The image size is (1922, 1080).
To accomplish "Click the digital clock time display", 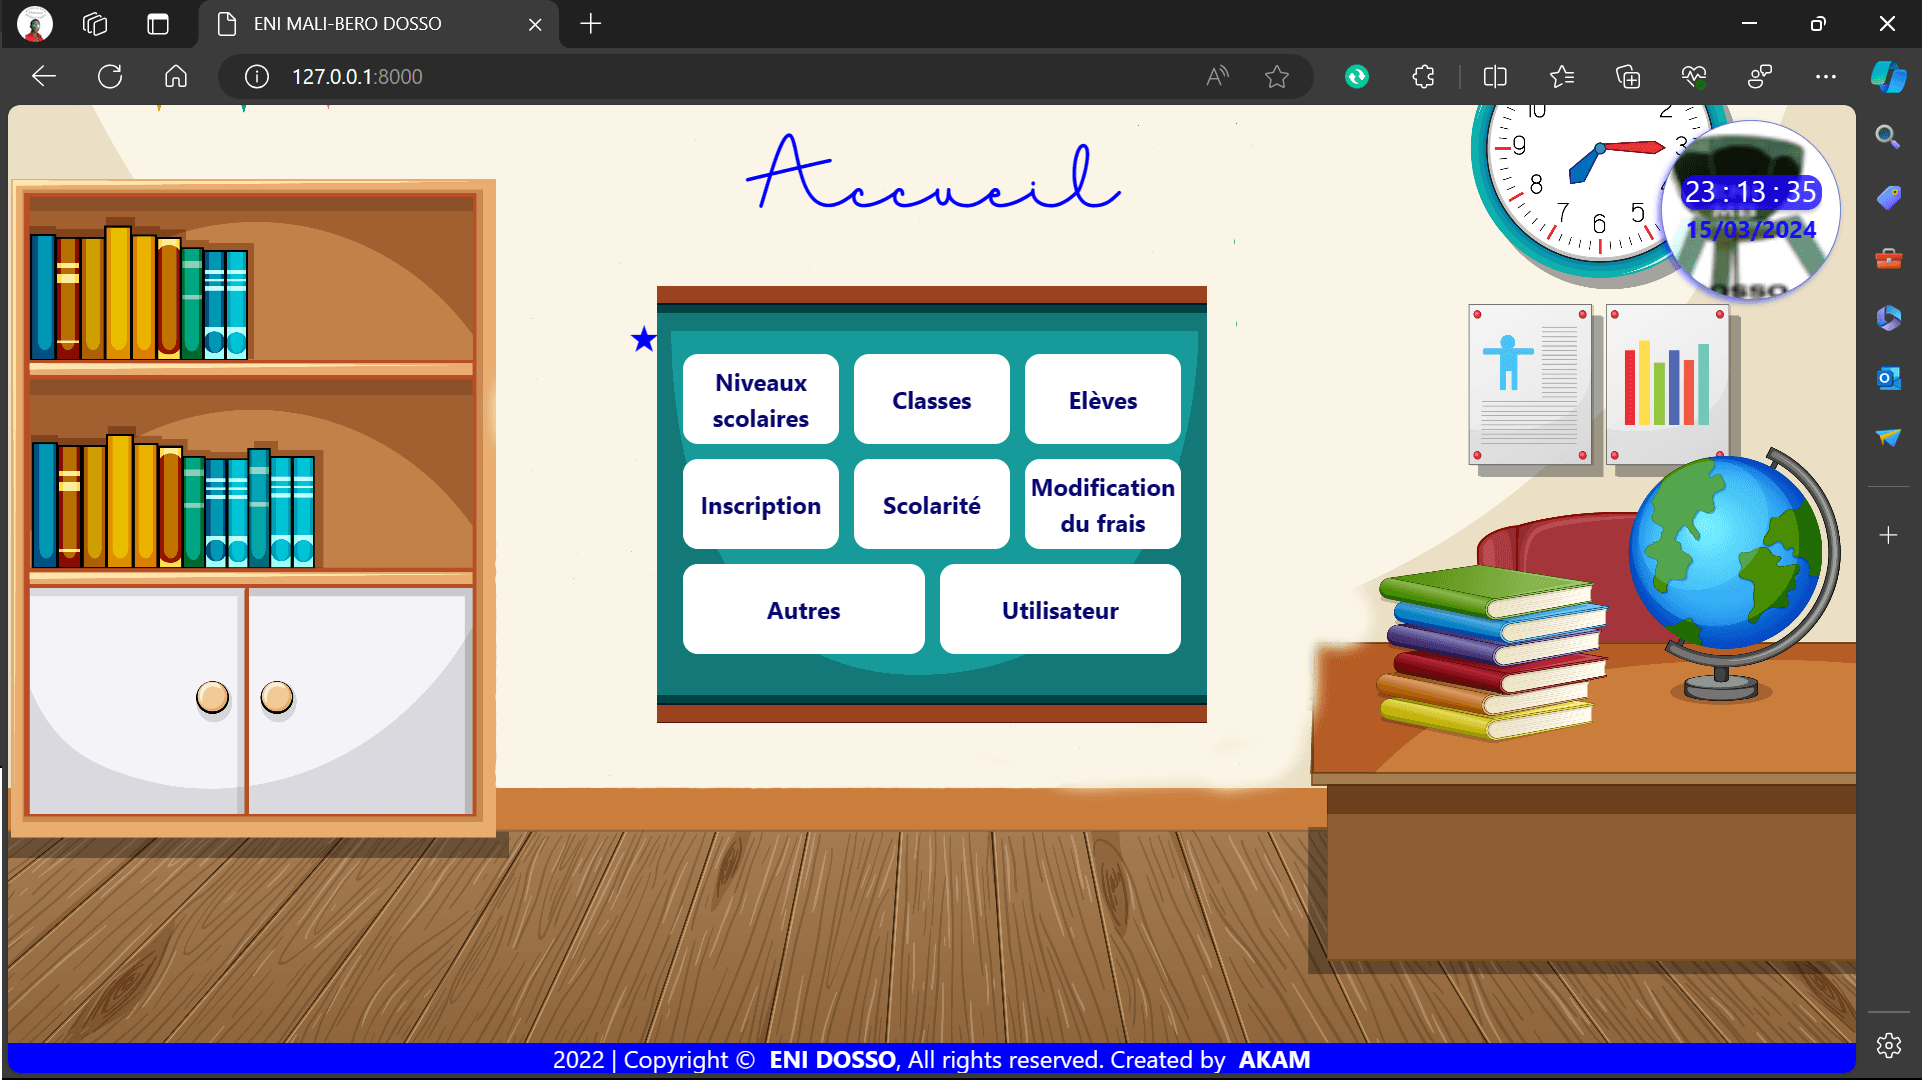I will (x=1750, y=192).
